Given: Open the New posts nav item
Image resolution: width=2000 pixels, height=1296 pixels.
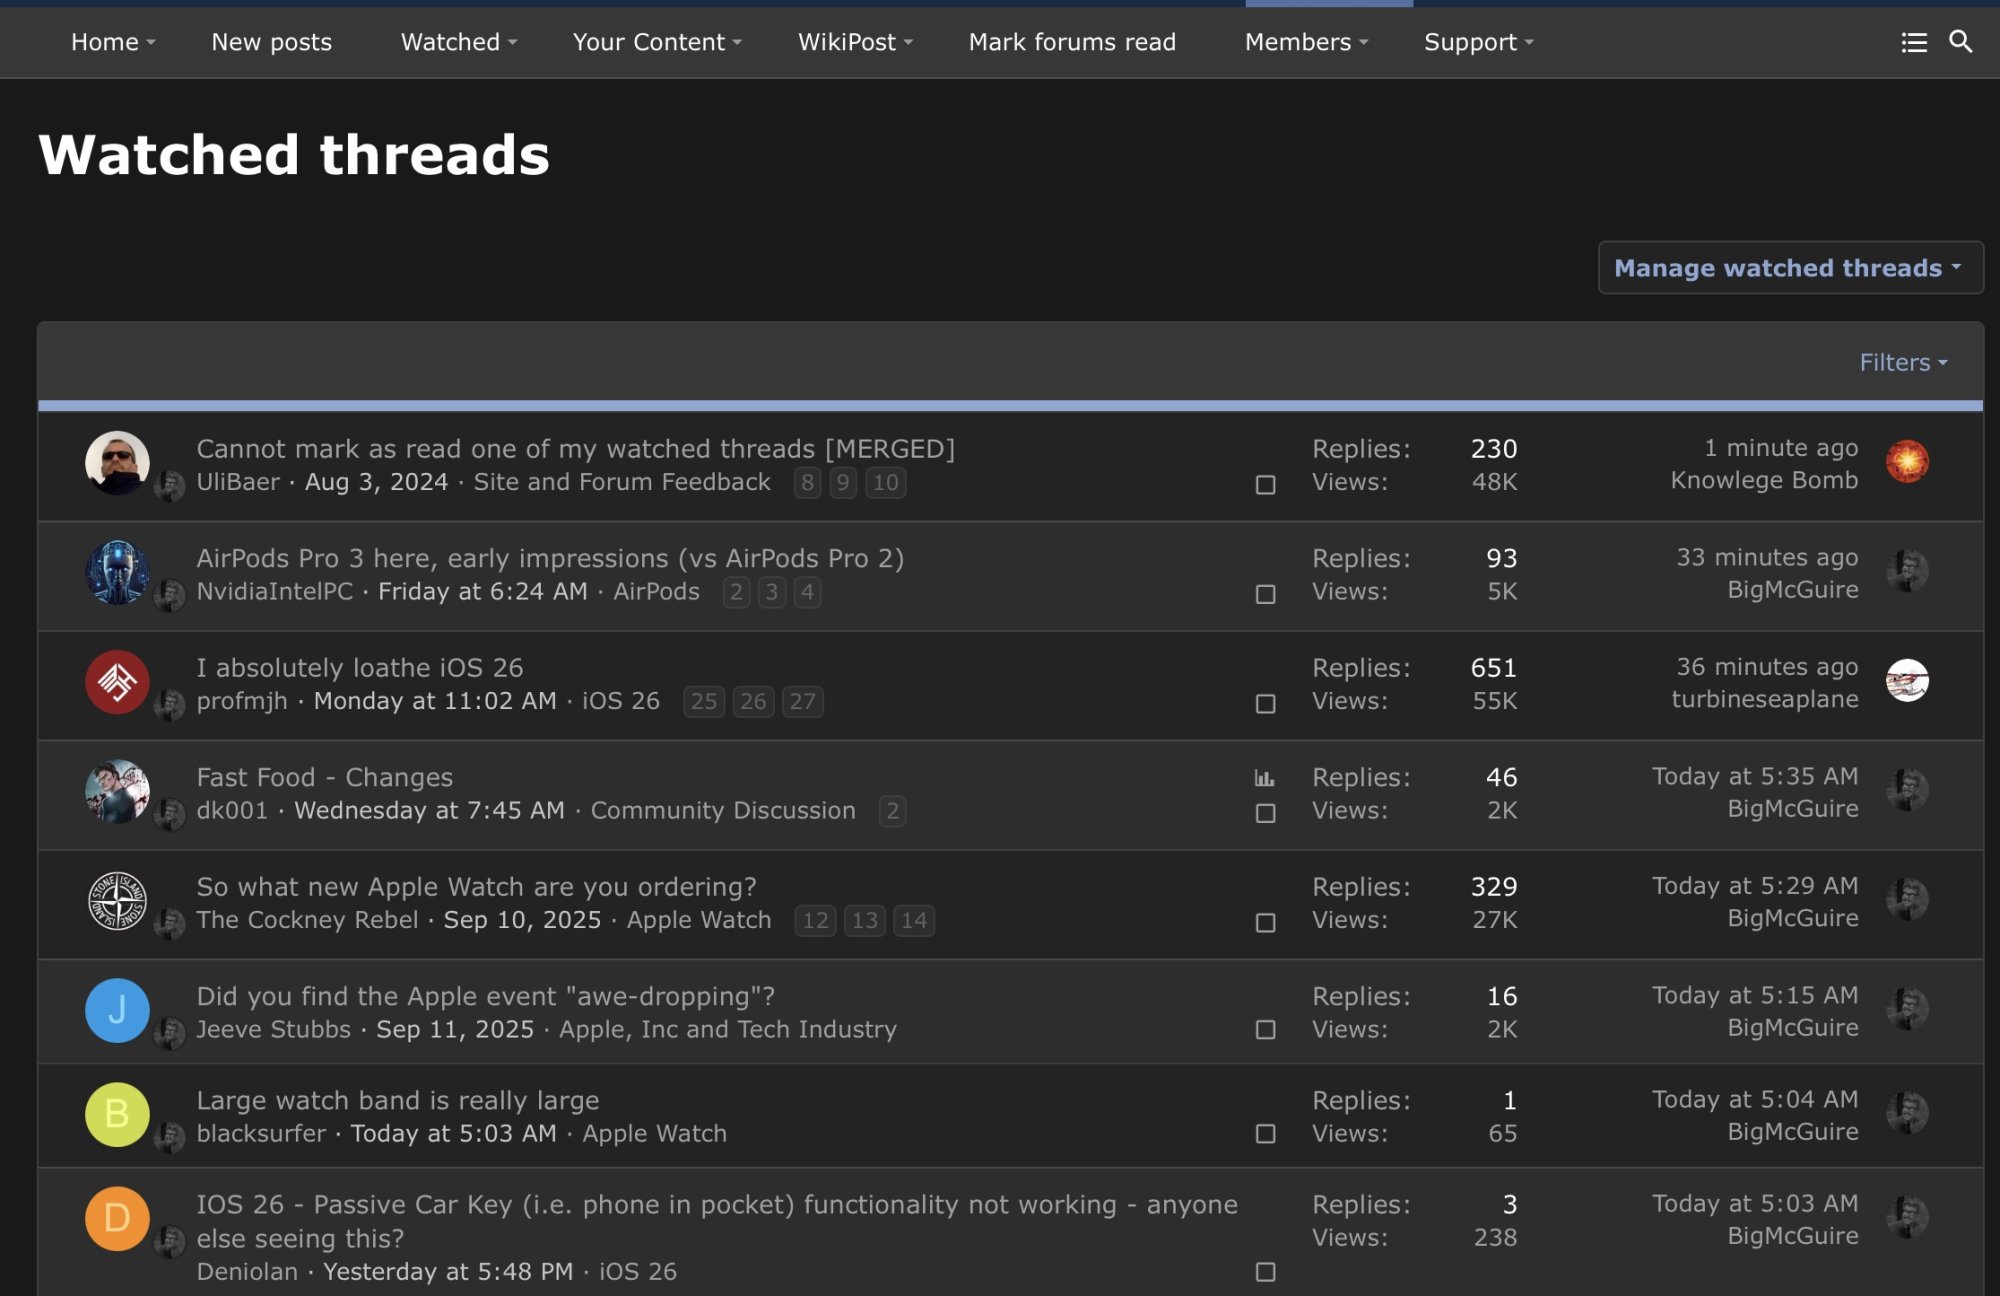Looking at the screenshot, I should 271,42.
